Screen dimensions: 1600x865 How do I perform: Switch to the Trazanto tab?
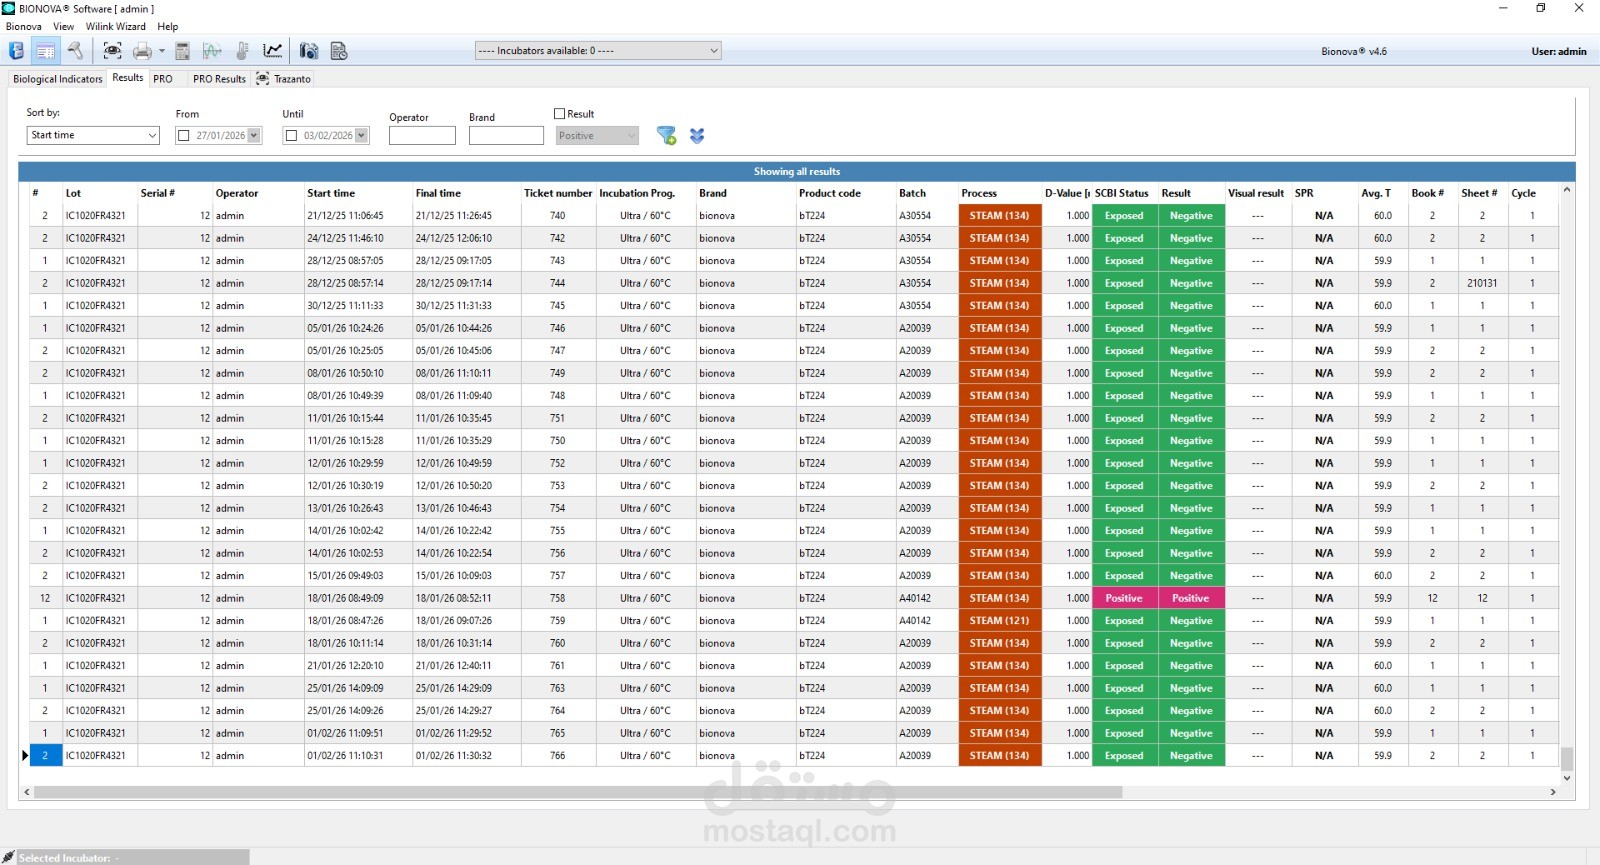(284, 79)
